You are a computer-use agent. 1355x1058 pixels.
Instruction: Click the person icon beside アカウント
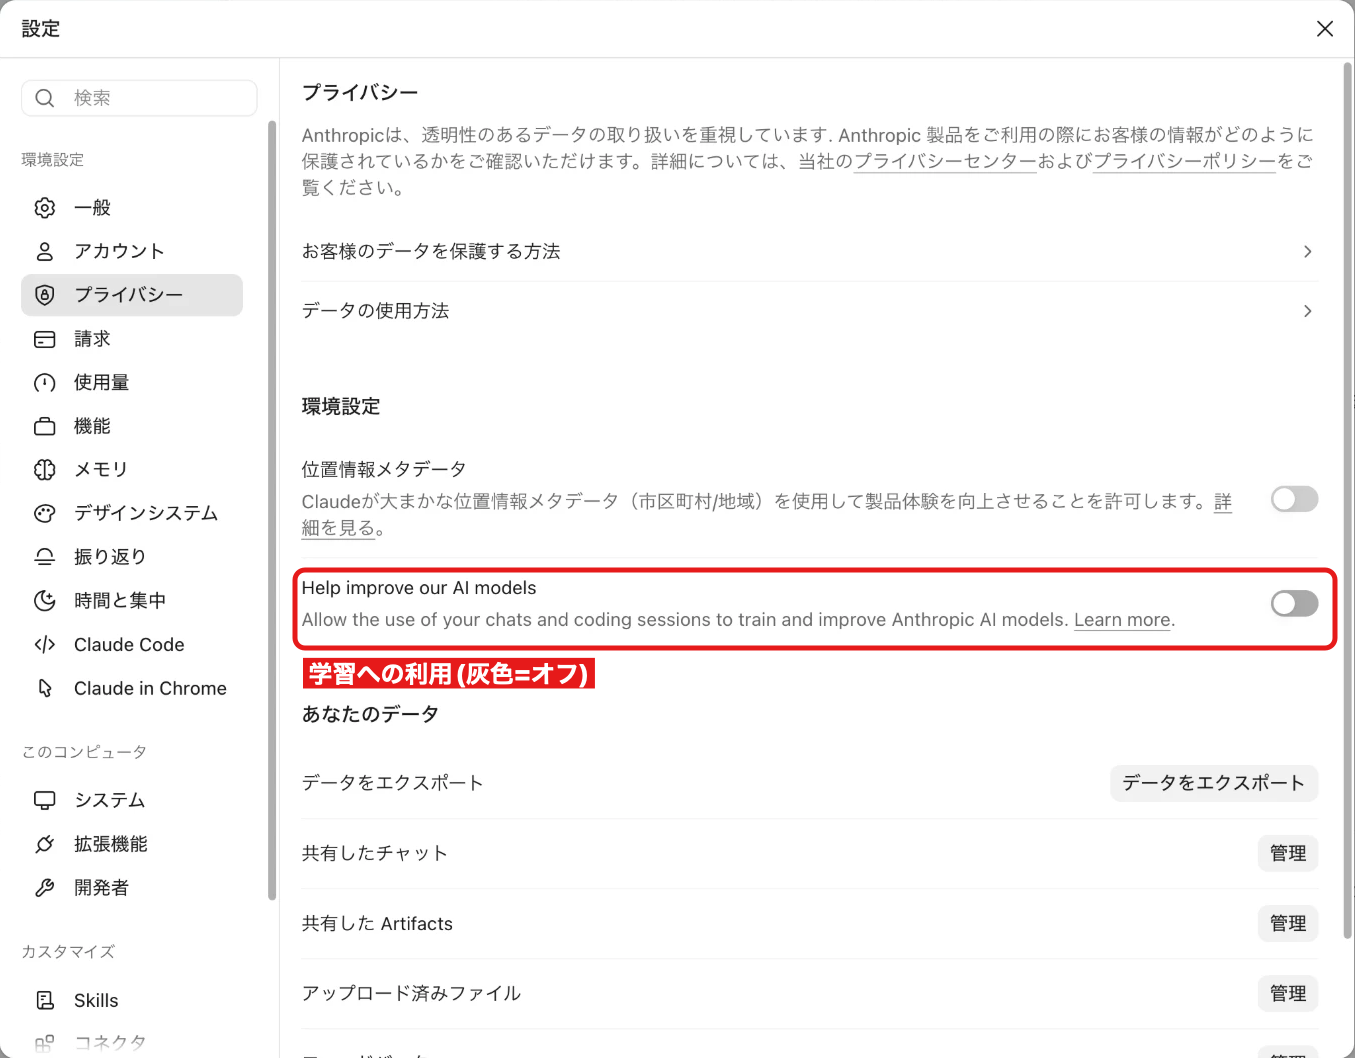point(45,251)
